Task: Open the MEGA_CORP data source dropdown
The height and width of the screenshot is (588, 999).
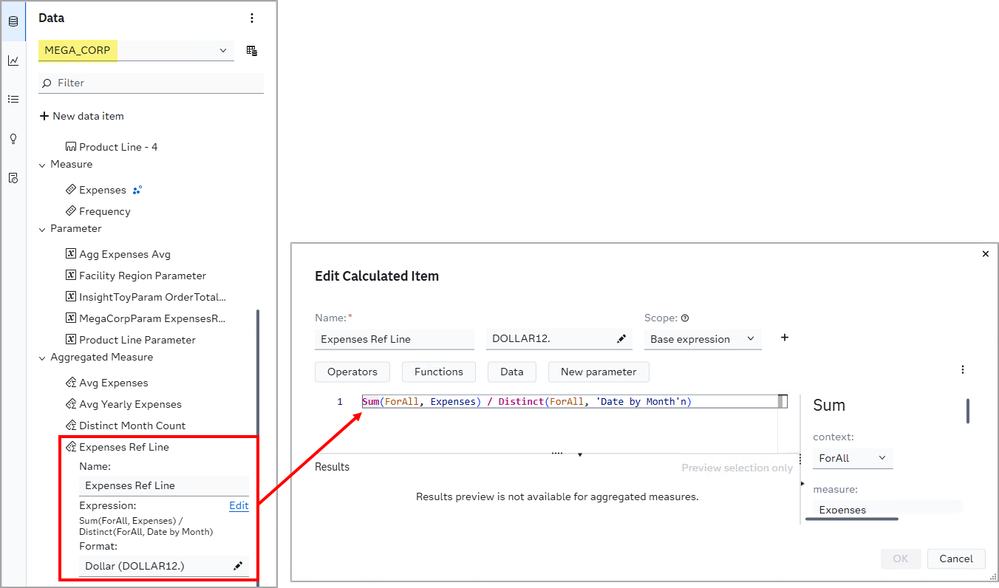Action: tap(136, 50)
